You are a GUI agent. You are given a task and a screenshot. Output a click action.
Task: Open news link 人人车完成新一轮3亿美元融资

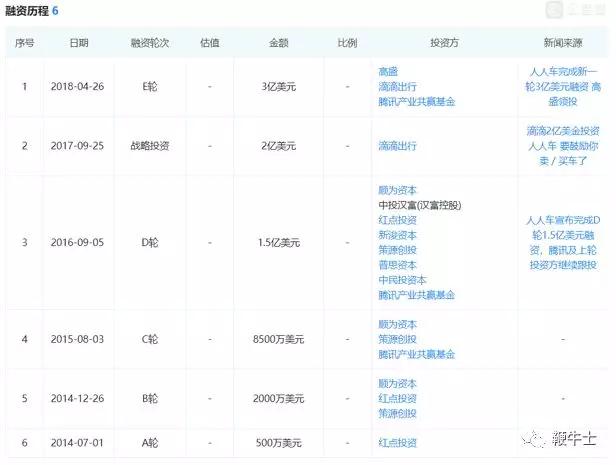click(x=563, y=86)
